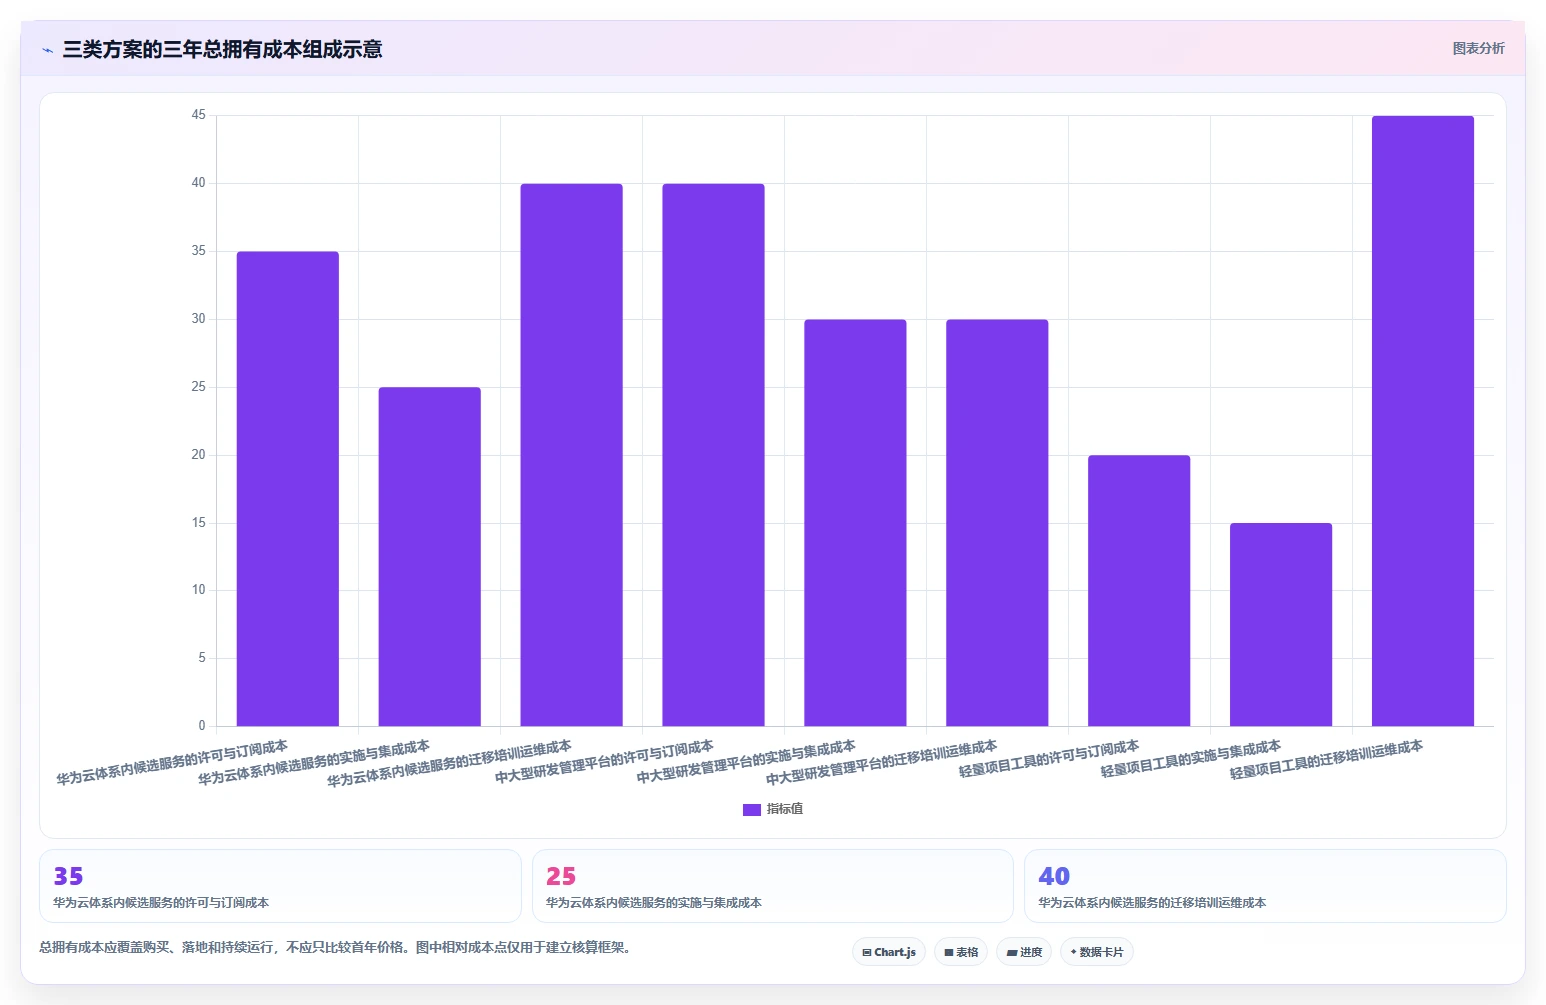Click the bar for 轻量项目工具的许可与订阅成本

point(1140,591)
